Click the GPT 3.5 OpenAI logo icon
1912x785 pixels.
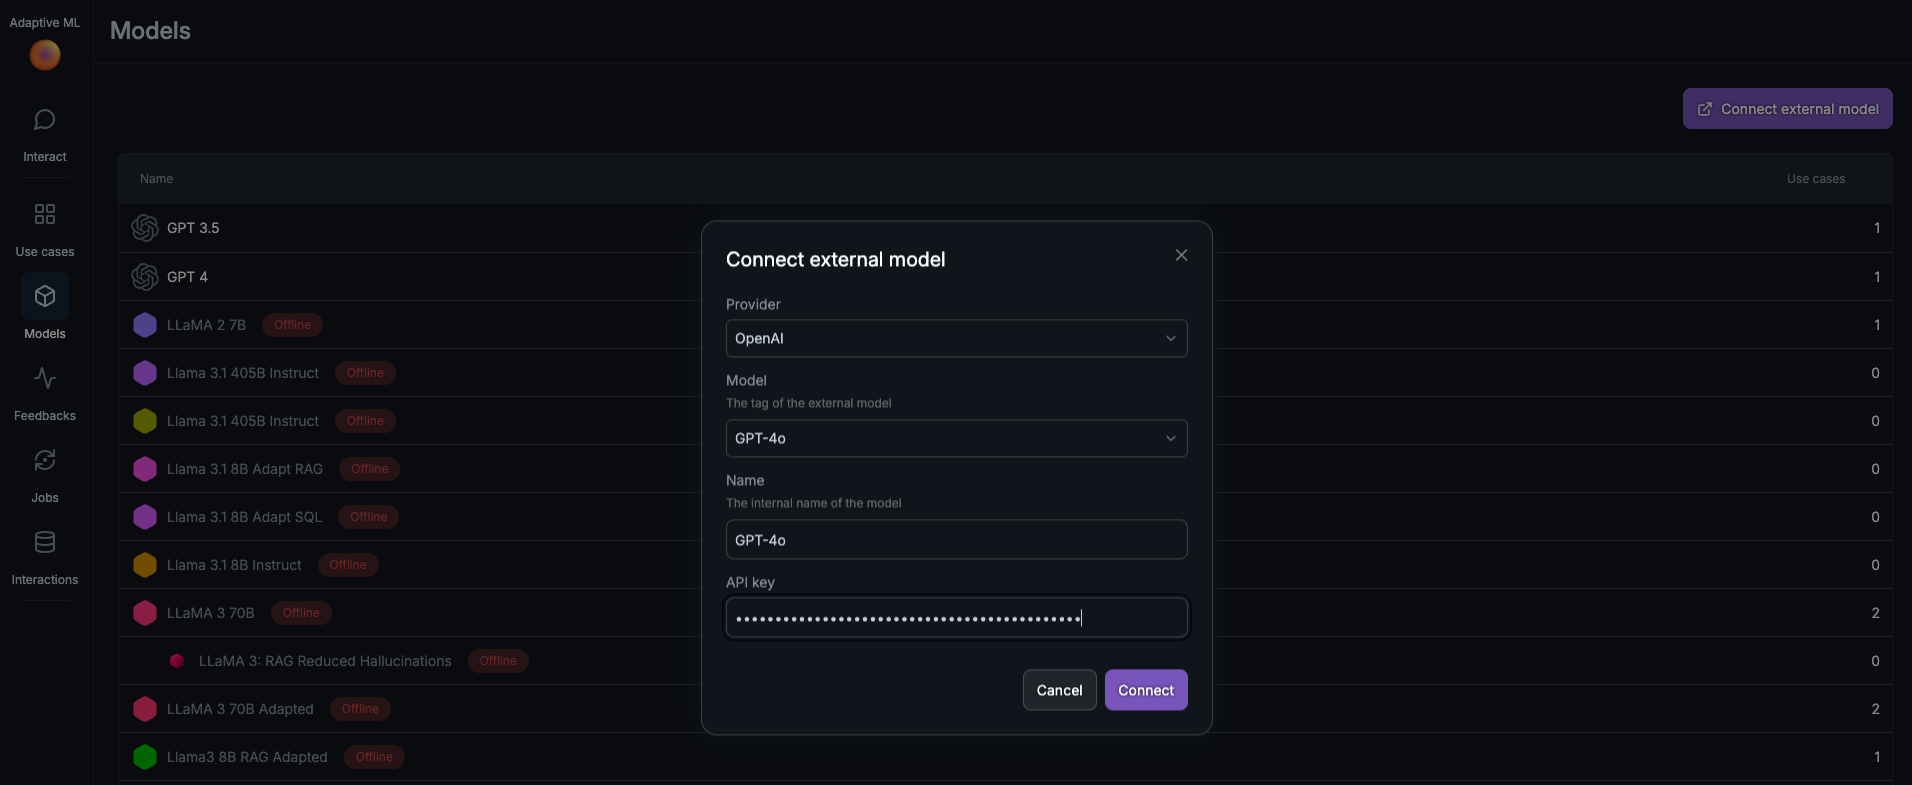pos(145,228)
